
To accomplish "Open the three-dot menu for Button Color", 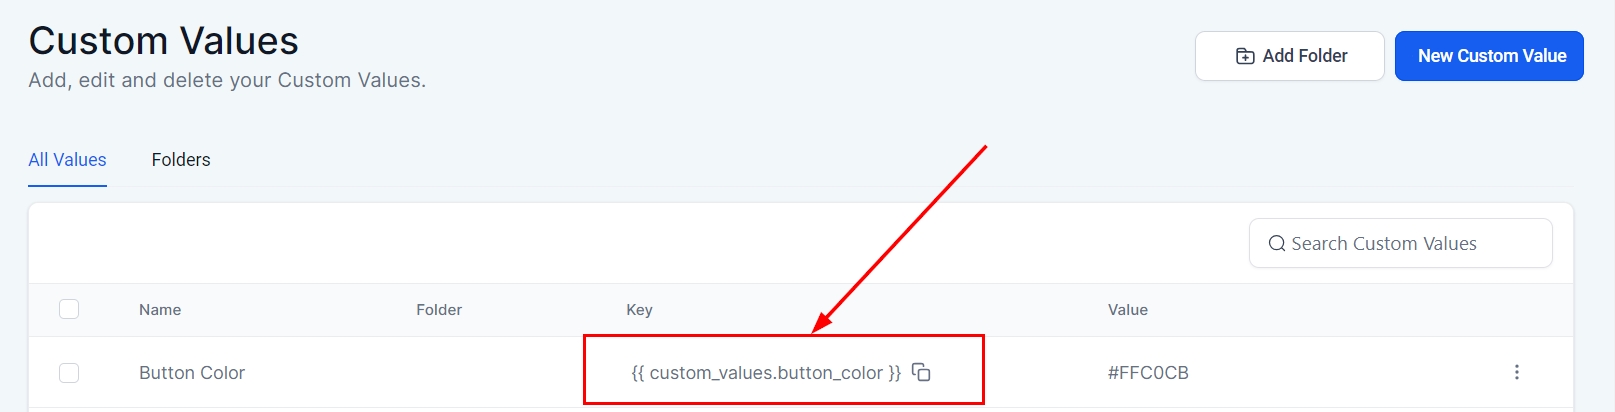I will tap(1516, 372).
